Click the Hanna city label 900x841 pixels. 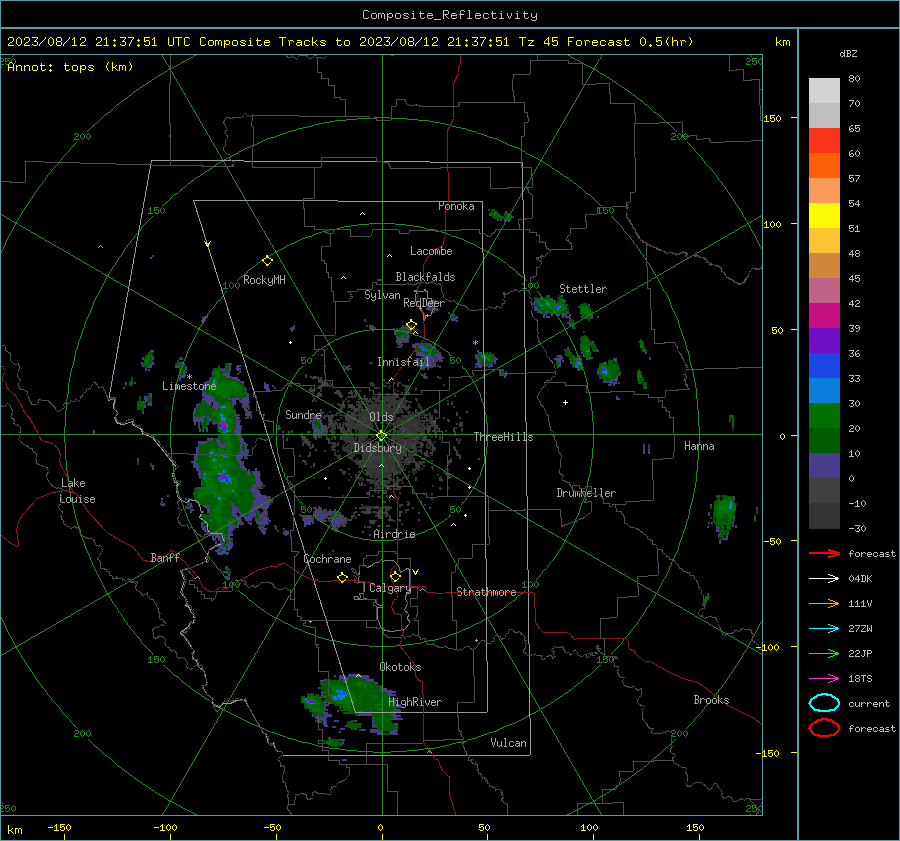pyautogui.click(x=699, y=446)
